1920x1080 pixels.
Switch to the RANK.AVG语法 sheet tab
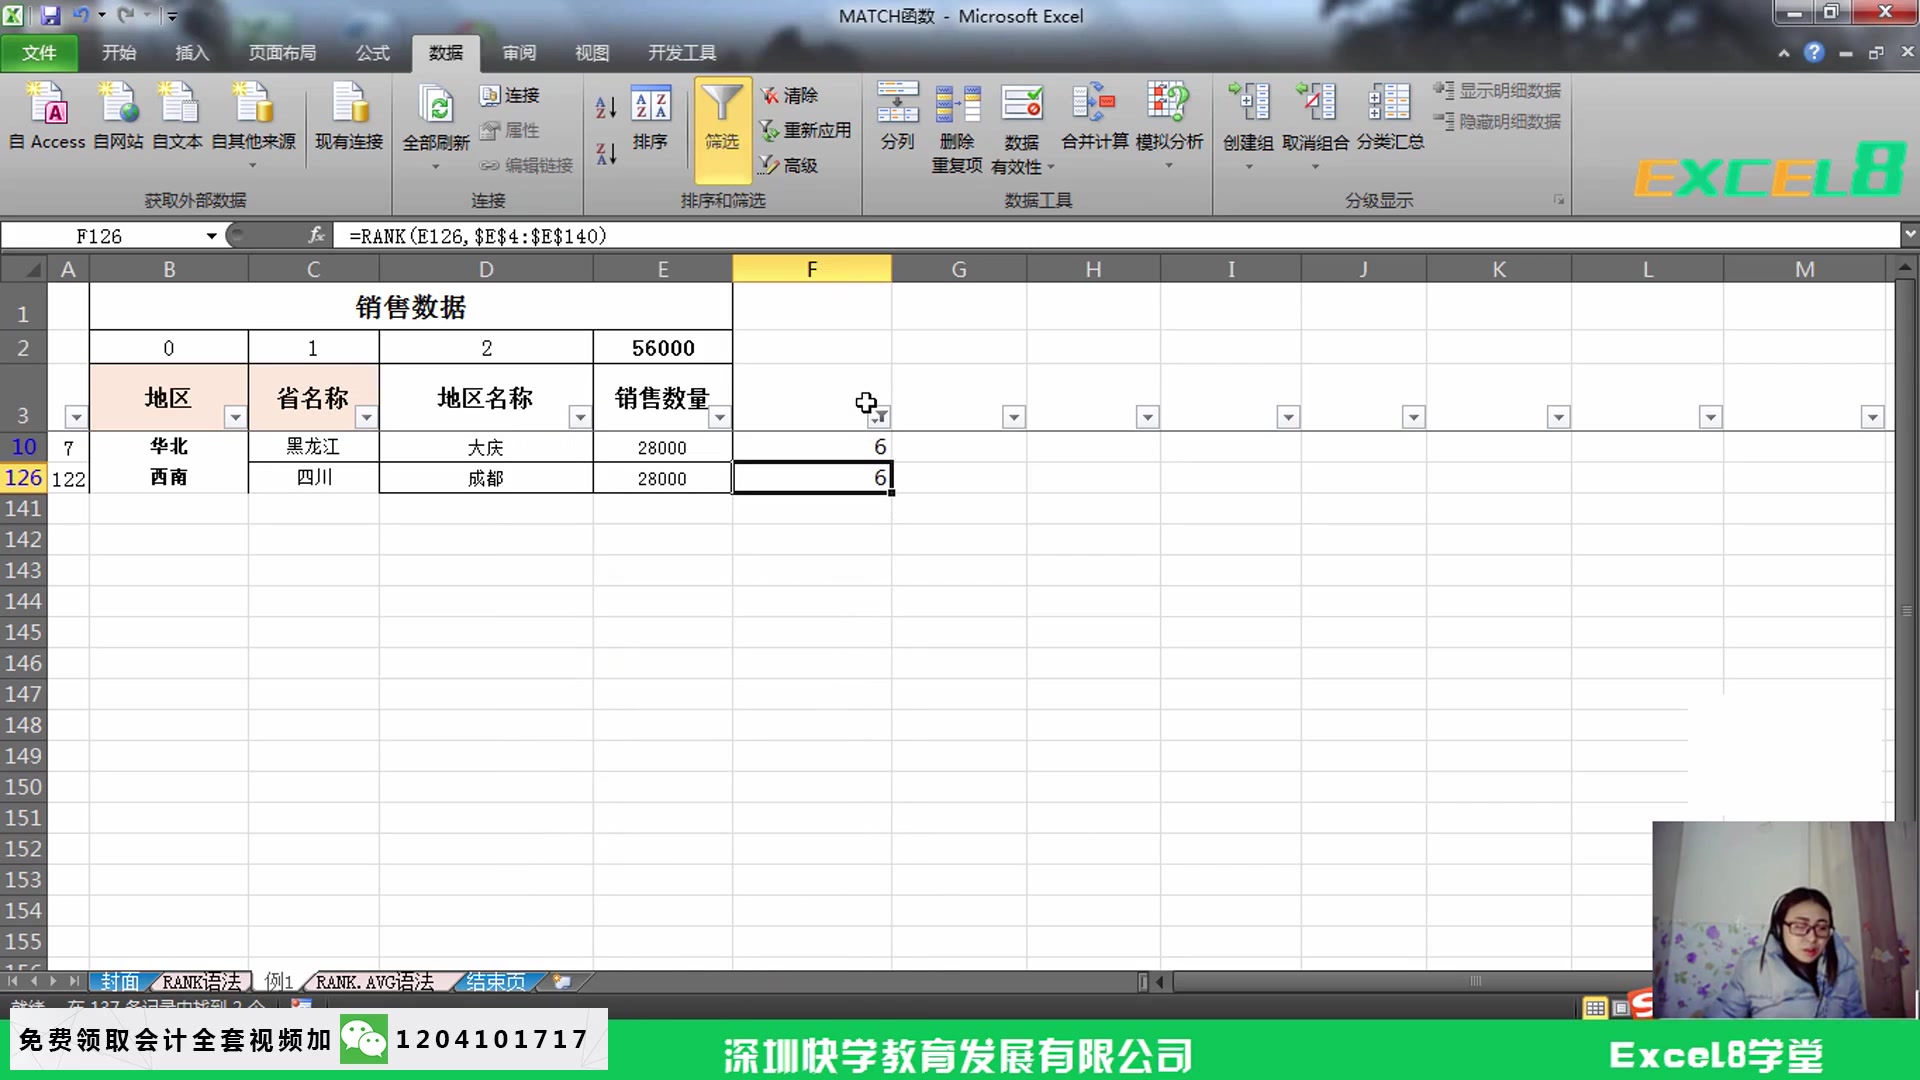coord(375,982)
